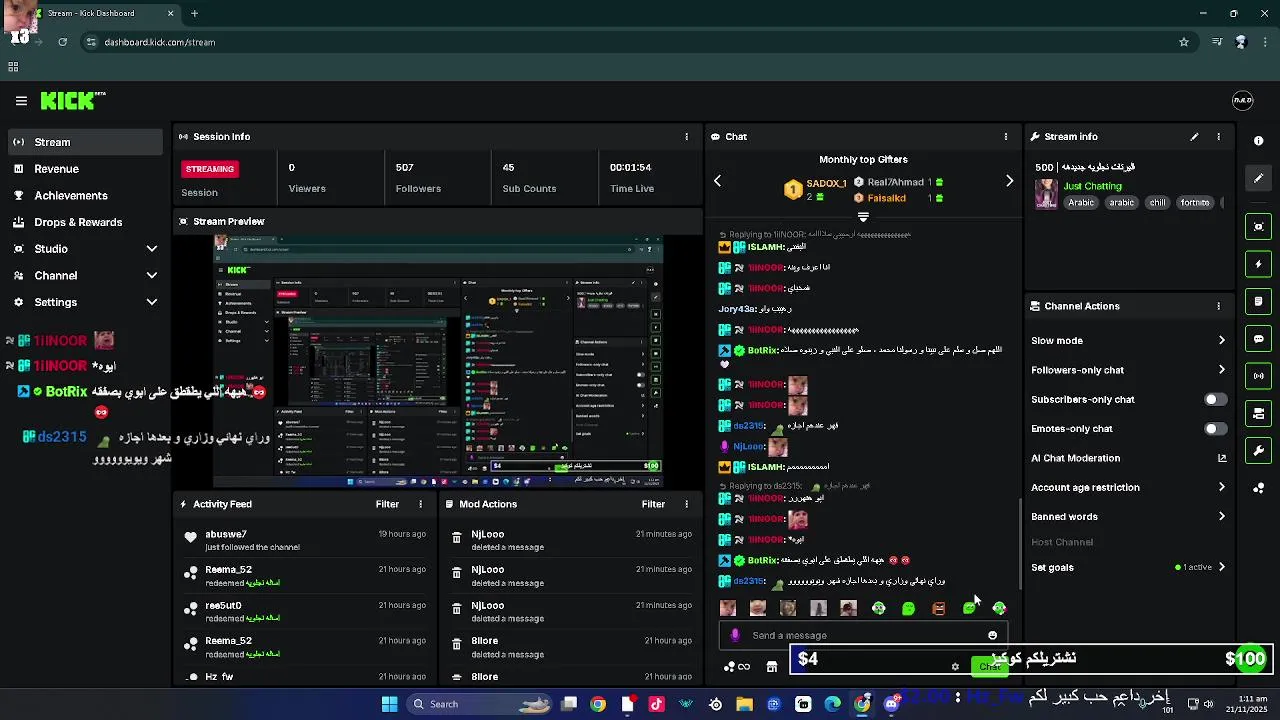Click the Stream Preview video thumbnail
1280x720 pixels.
click(438, 360)
